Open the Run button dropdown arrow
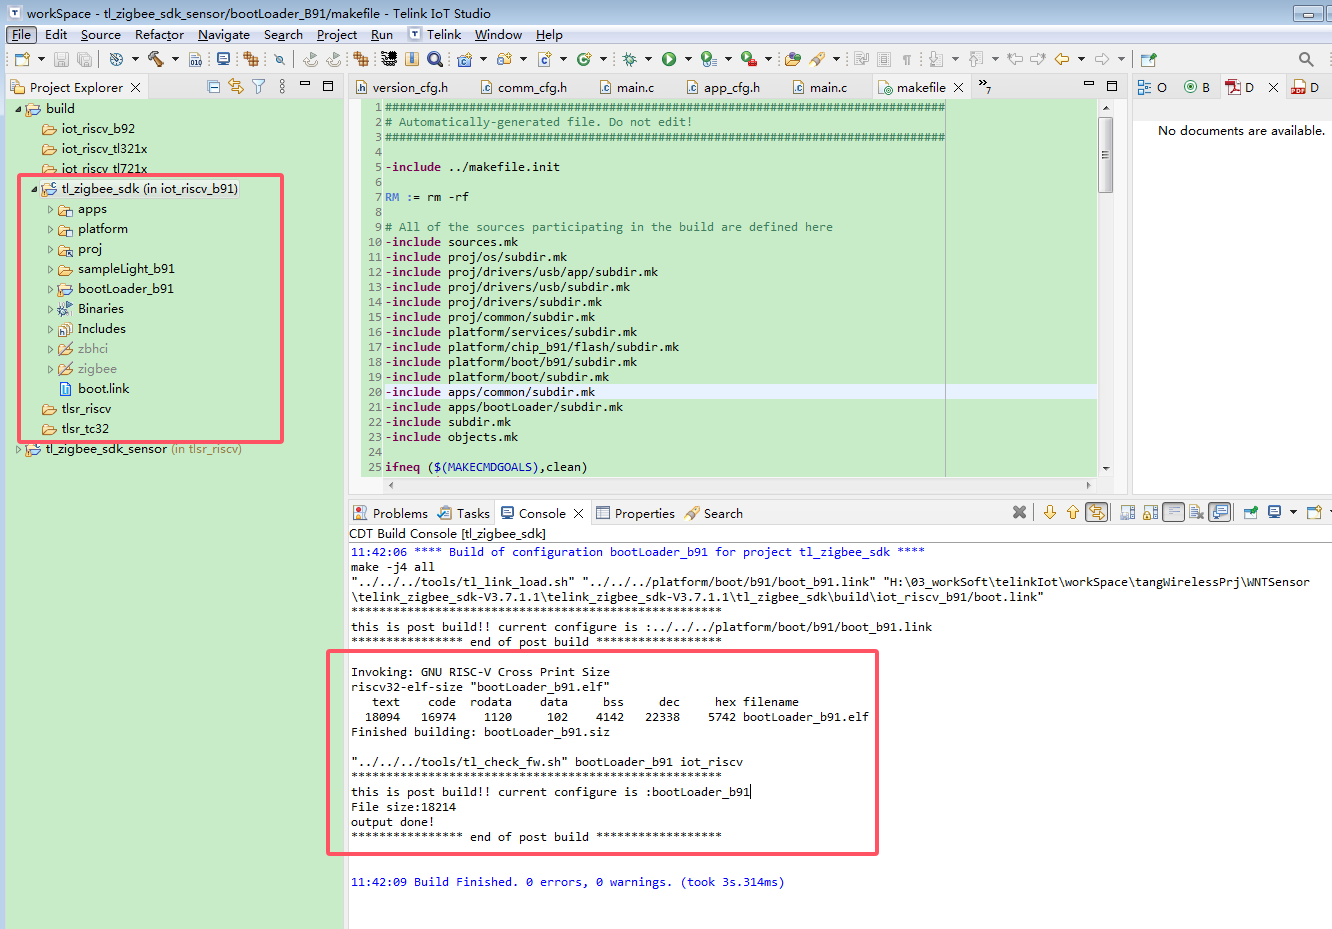Screen dimensions: 1332x929 [688, 60]
